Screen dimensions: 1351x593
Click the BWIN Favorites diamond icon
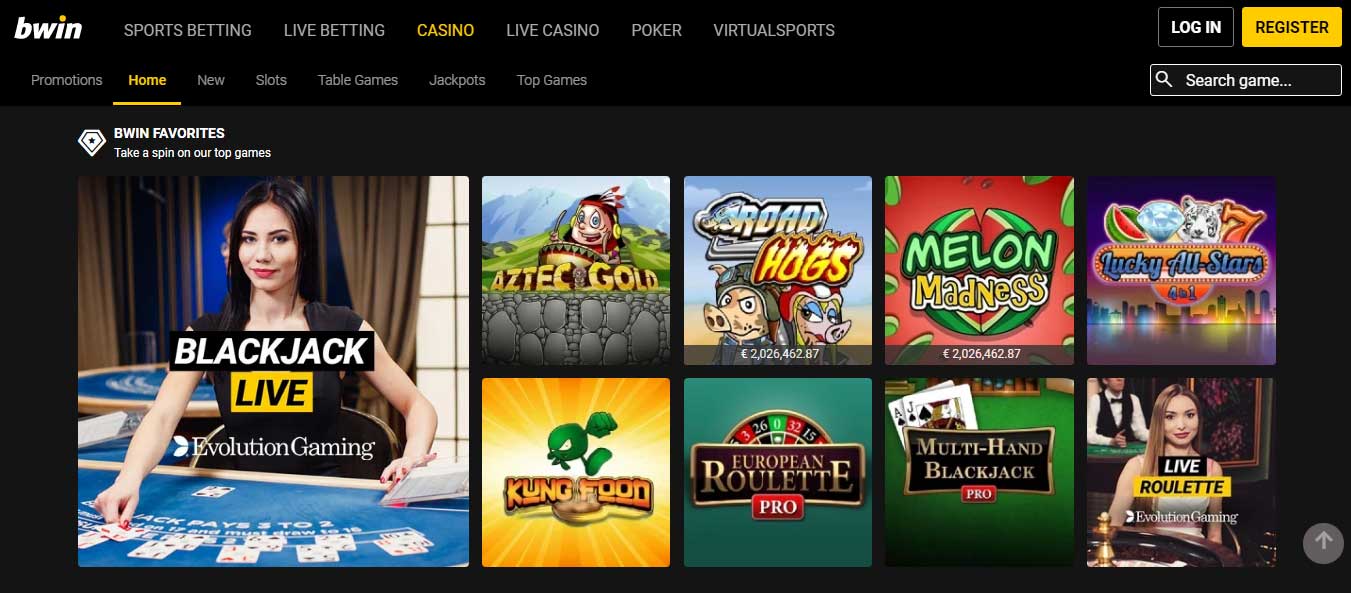[x=92, y=142]
